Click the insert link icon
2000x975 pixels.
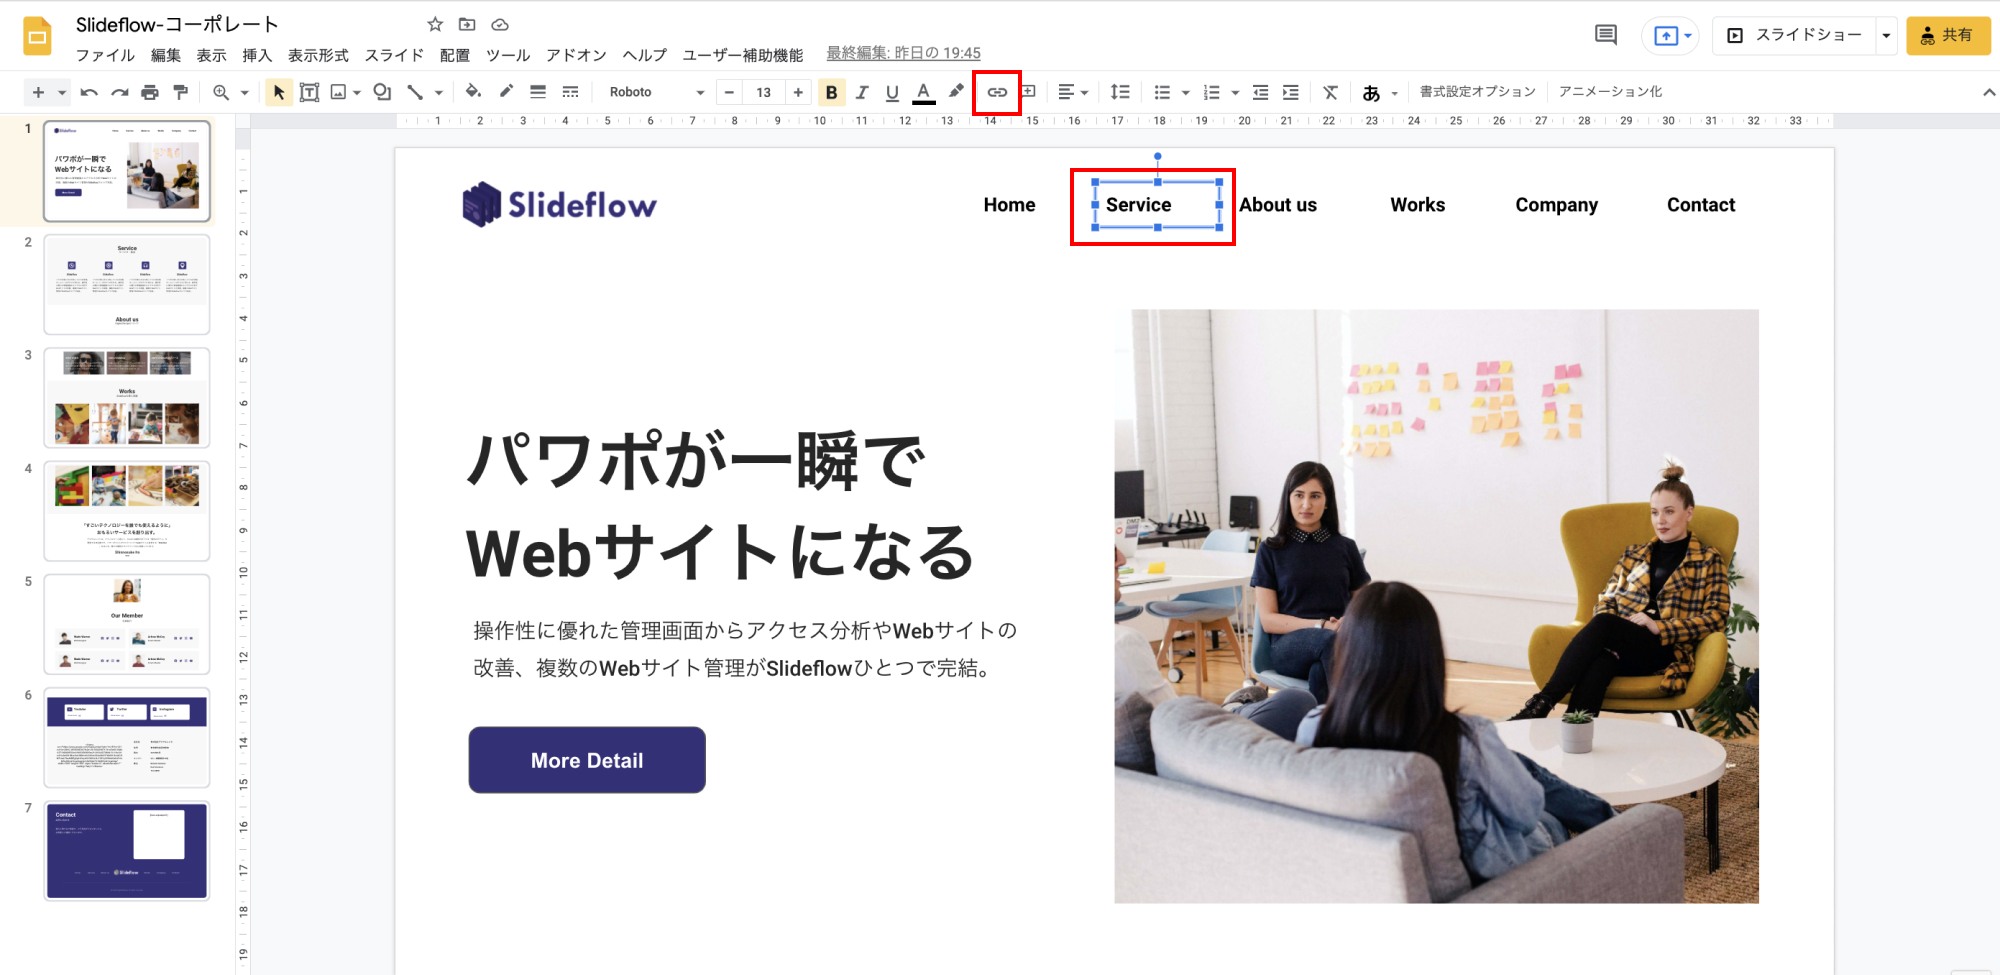pyautogui.click(x=997, y=92)
